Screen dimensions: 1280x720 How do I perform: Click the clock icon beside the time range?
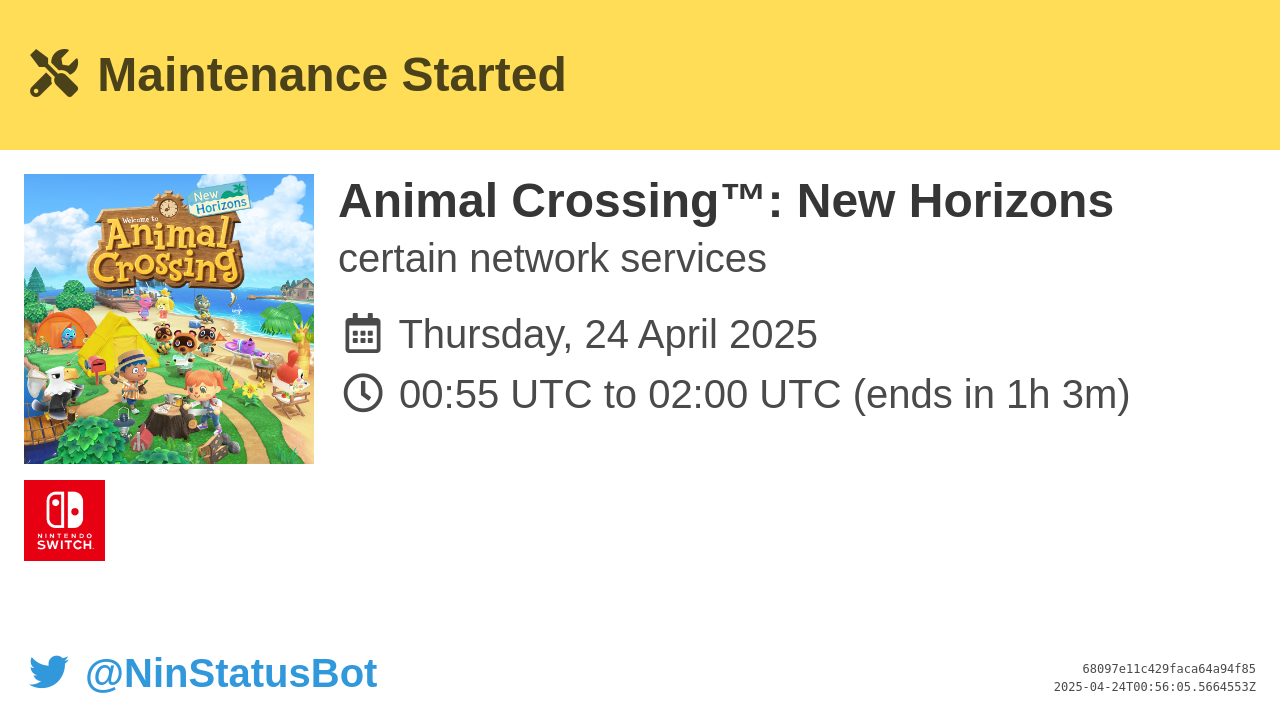tap(363, 393)
